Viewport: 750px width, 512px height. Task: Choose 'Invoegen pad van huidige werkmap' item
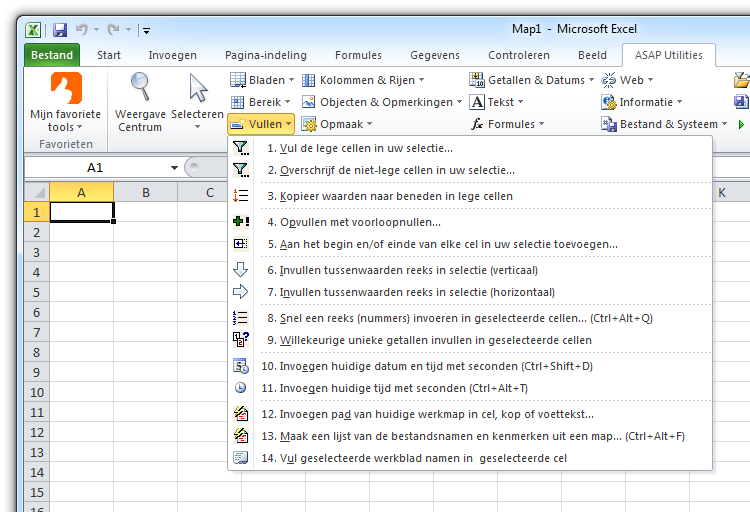coord(470,414)
